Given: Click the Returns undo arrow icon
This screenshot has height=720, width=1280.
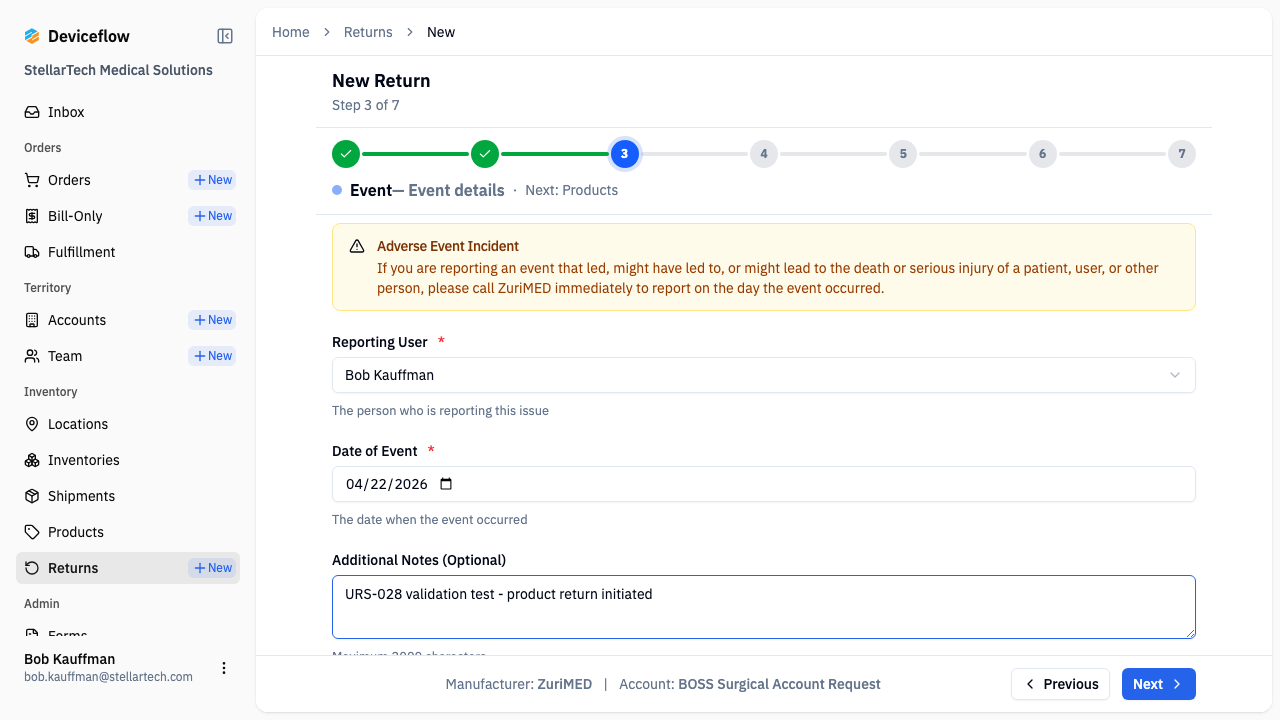Looking at the screenshot, I should 32,568.
